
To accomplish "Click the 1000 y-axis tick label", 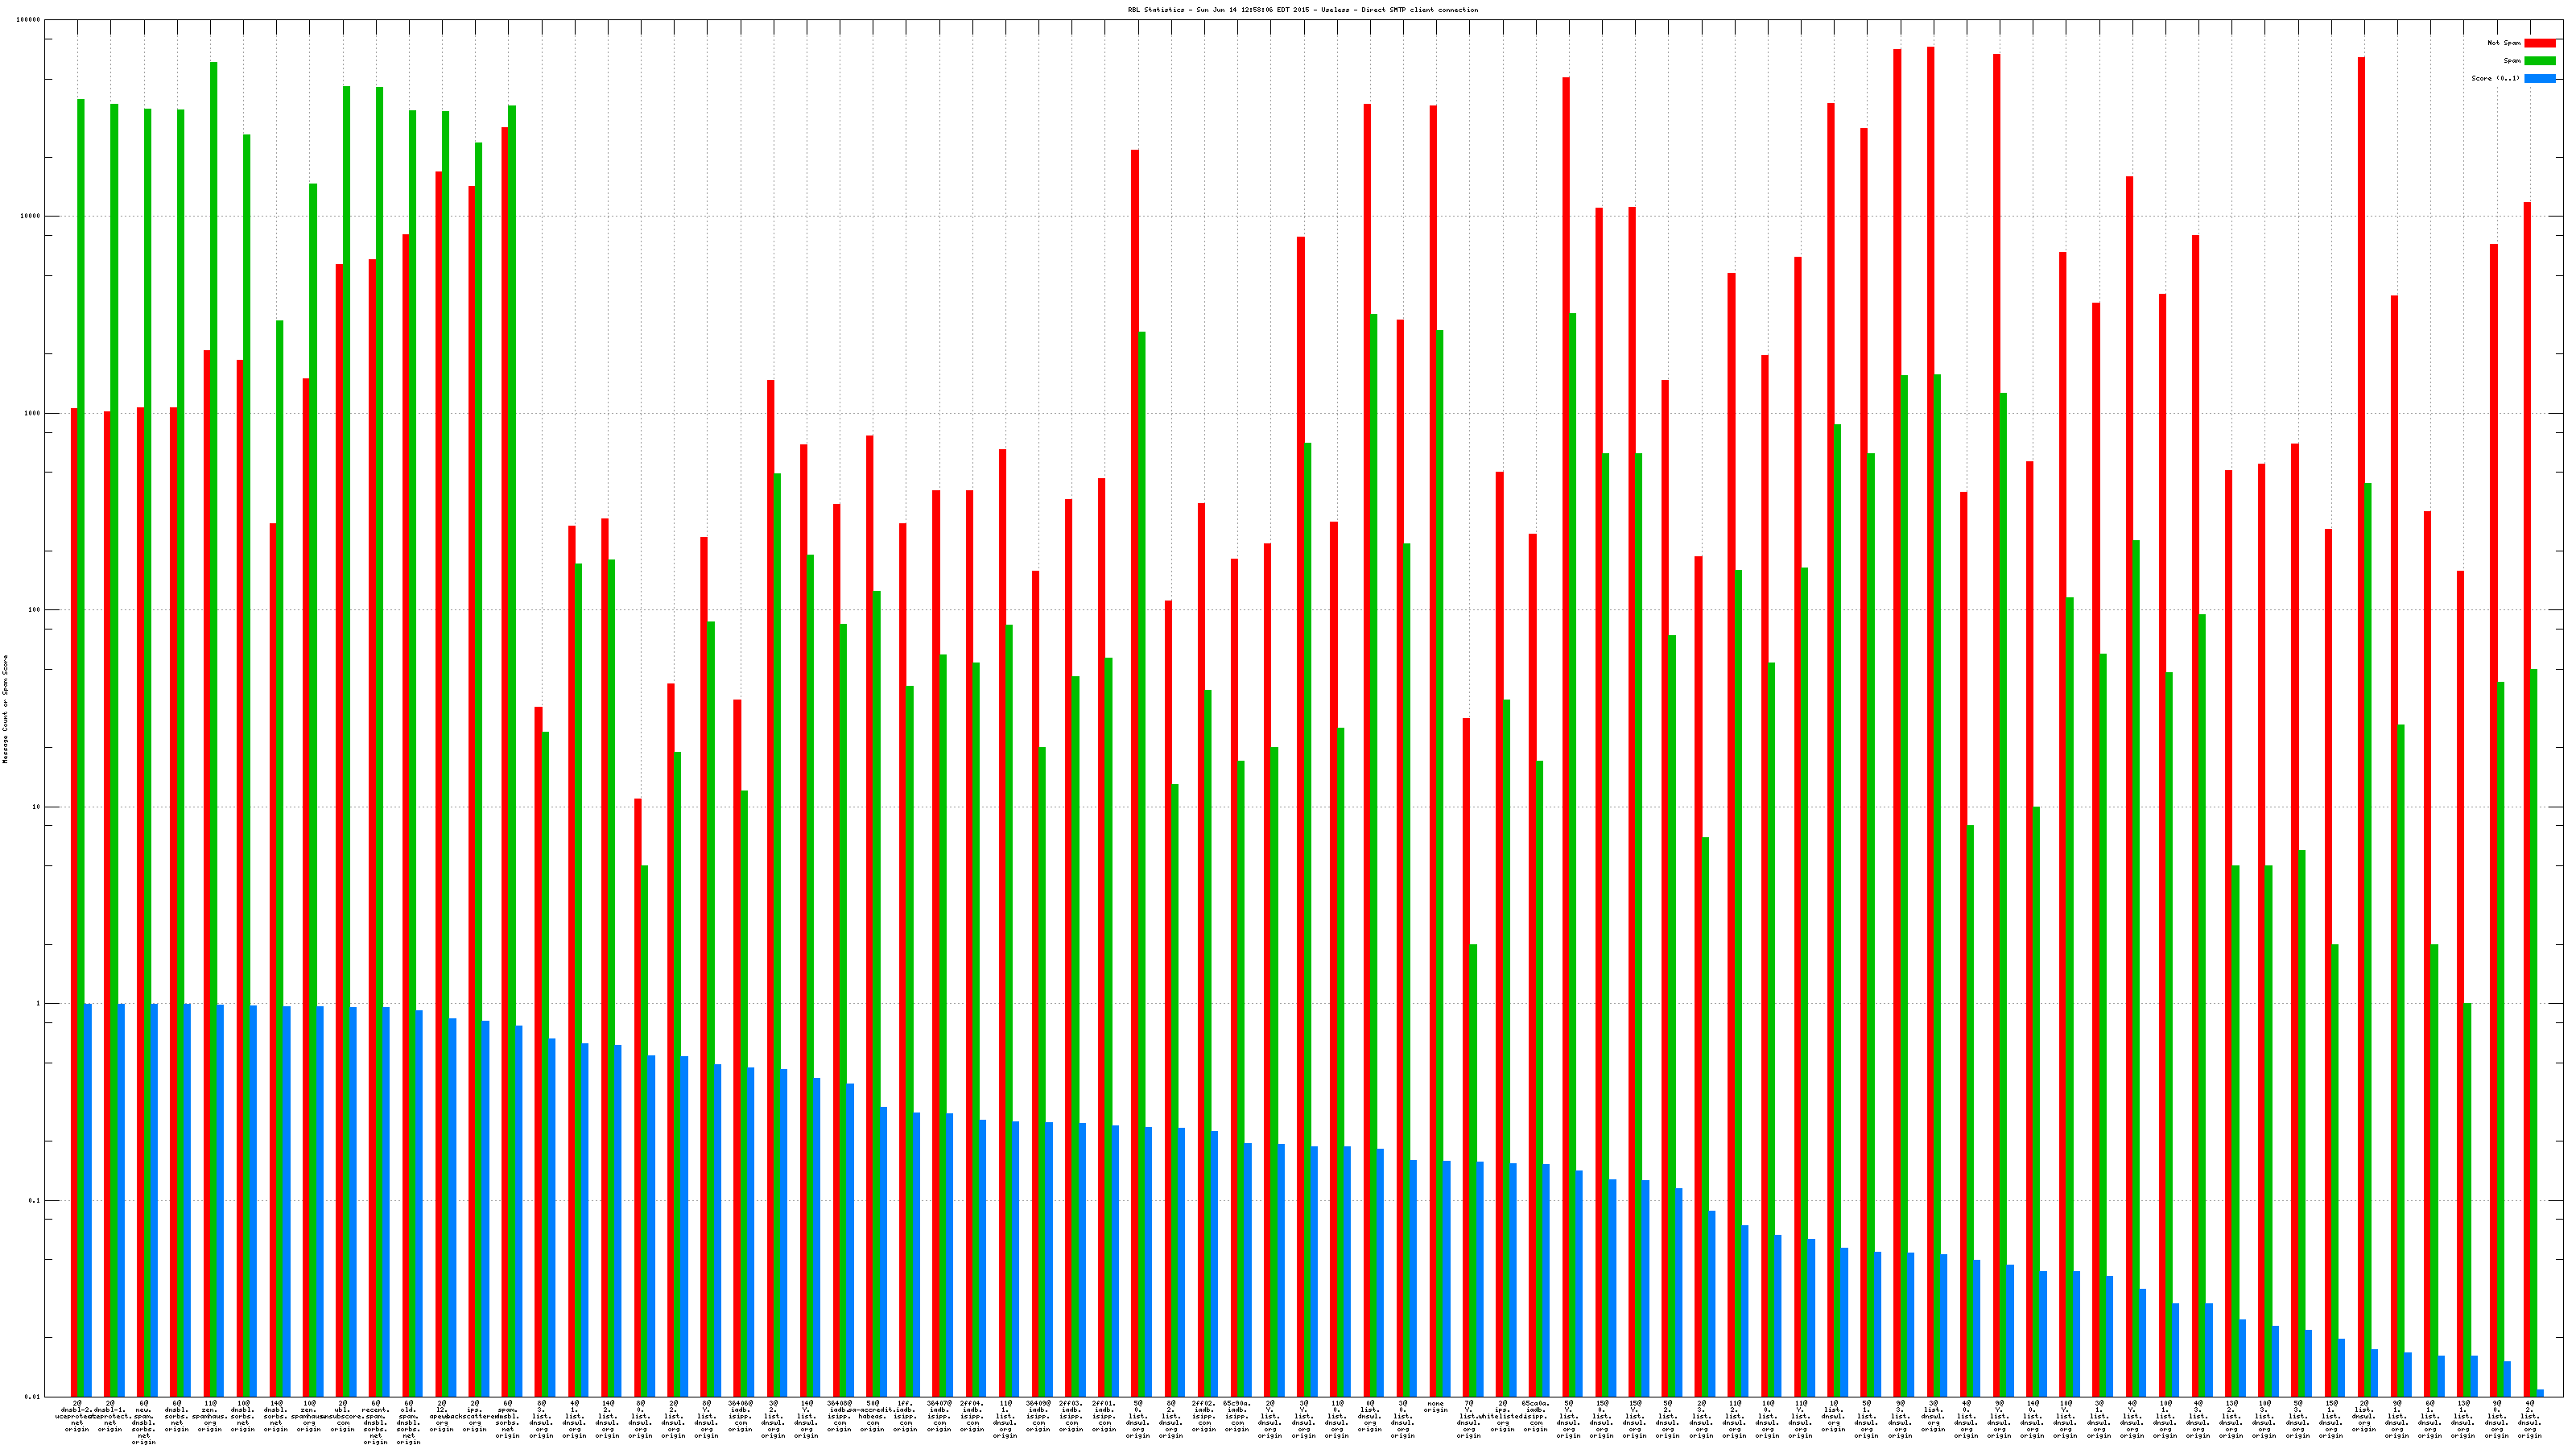I will point(33,413).
